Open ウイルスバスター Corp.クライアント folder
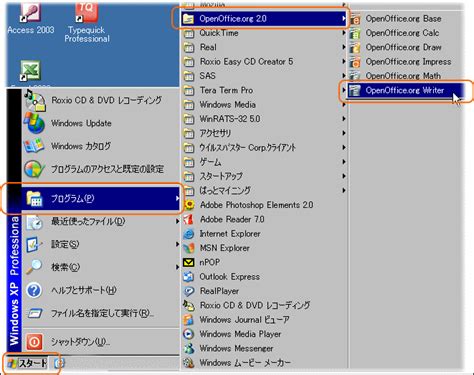 [x=264, y=147]
